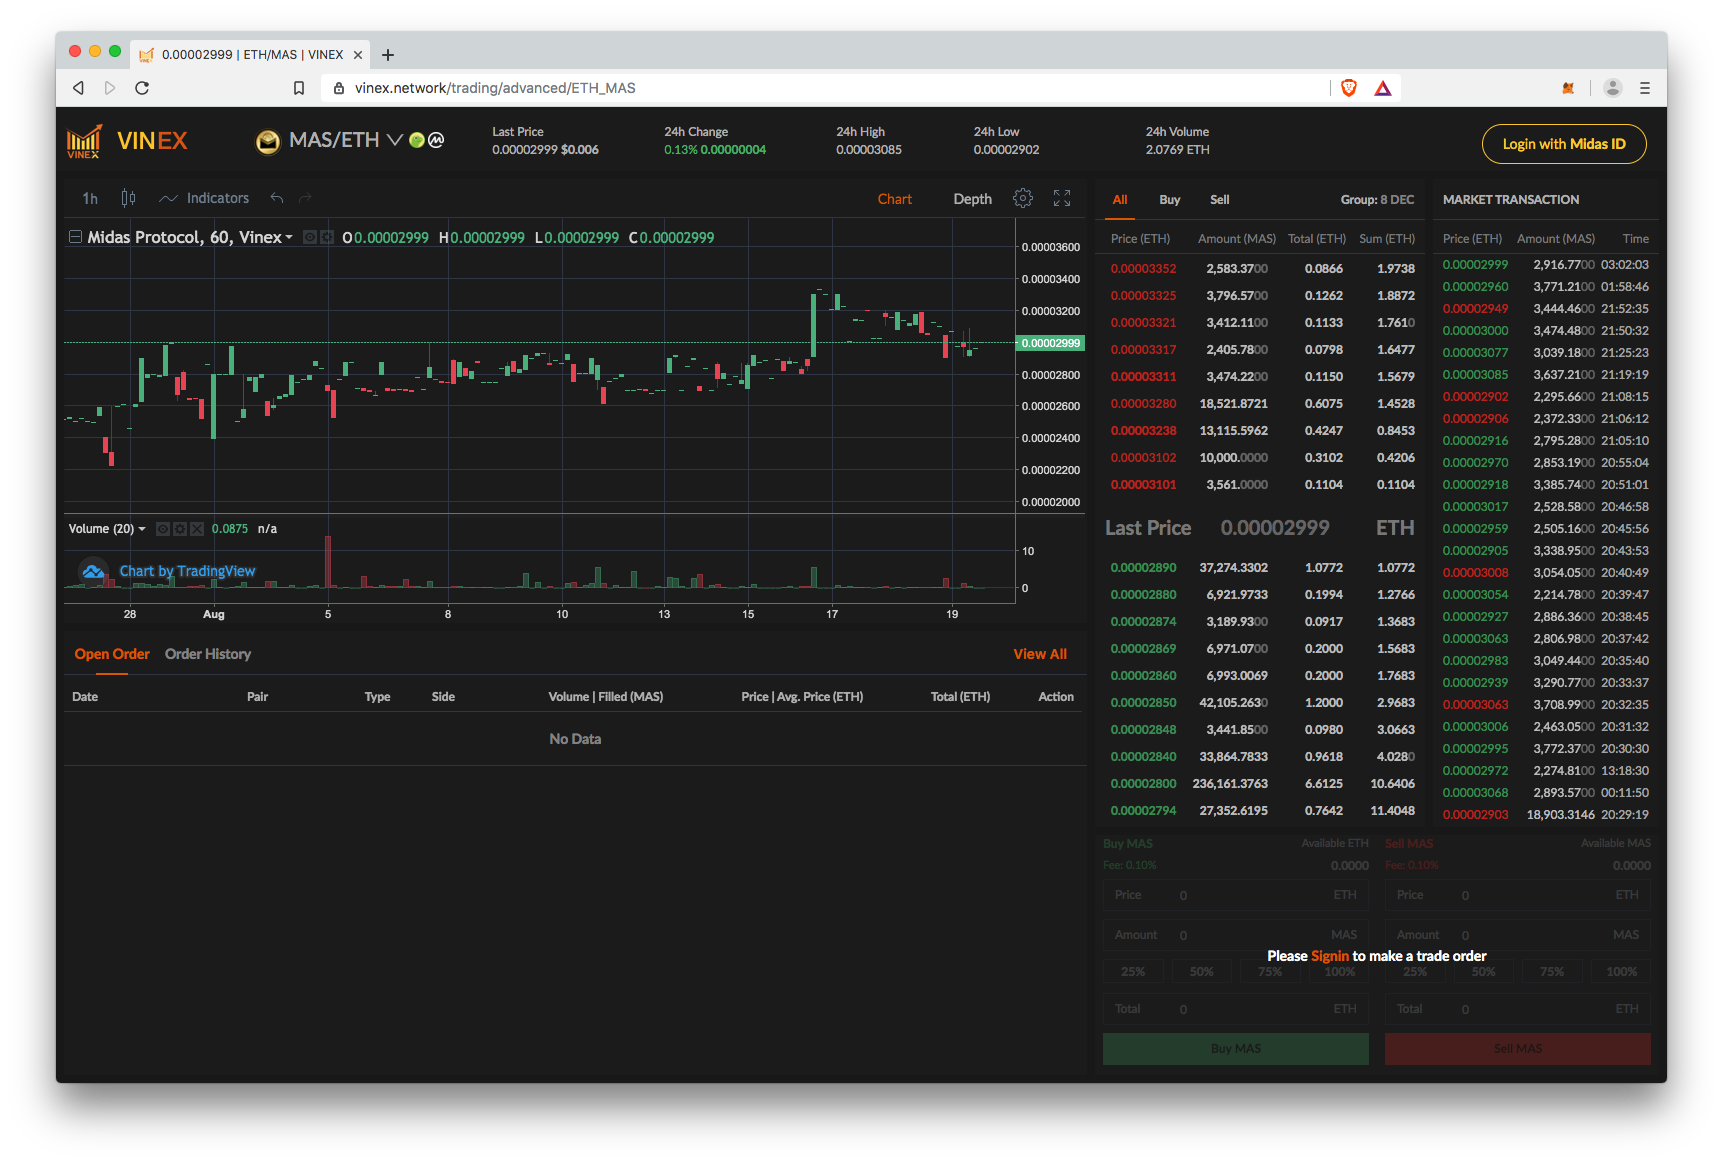
Task: Open the Chart by TradingView link
Action: (x=187, y=571)
